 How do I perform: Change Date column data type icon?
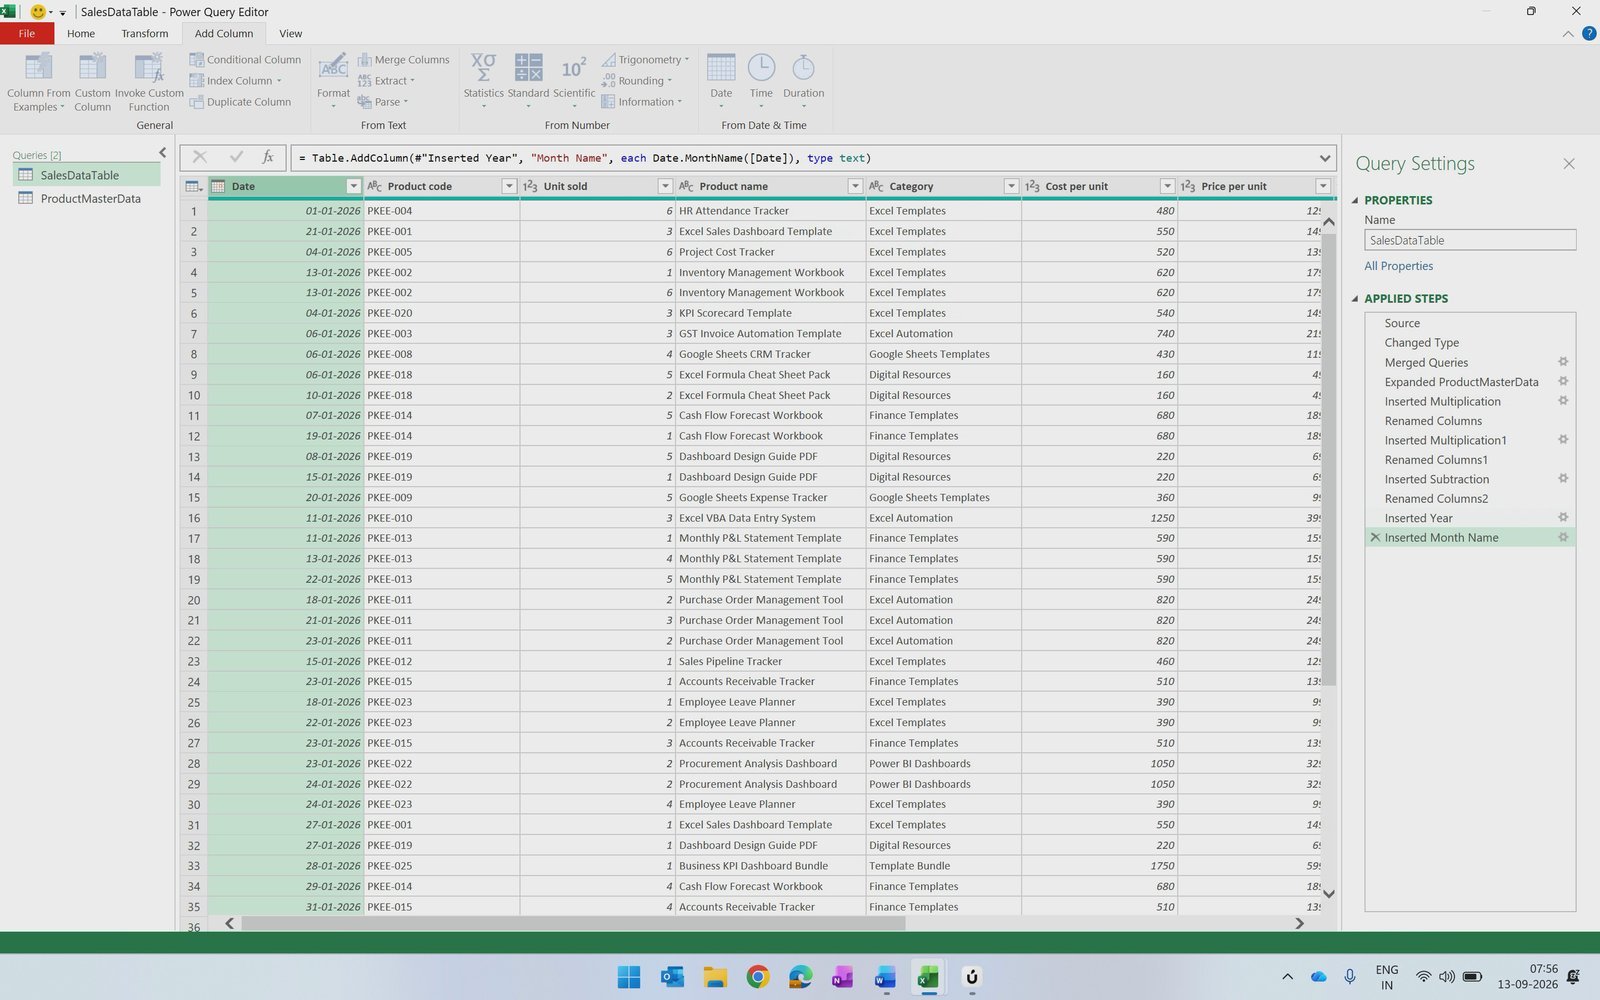point(218,186)
